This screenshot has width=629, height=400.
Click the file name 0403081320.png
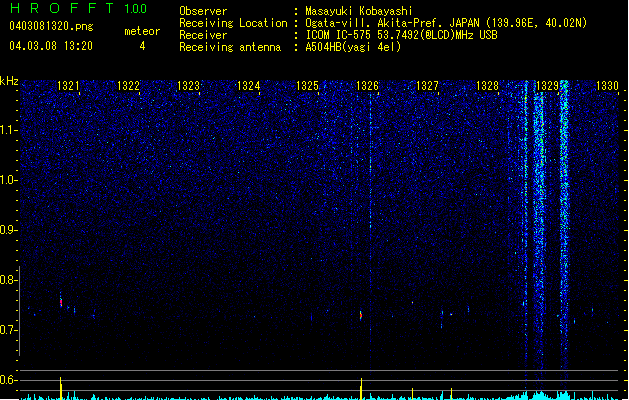tap(51, 27)
